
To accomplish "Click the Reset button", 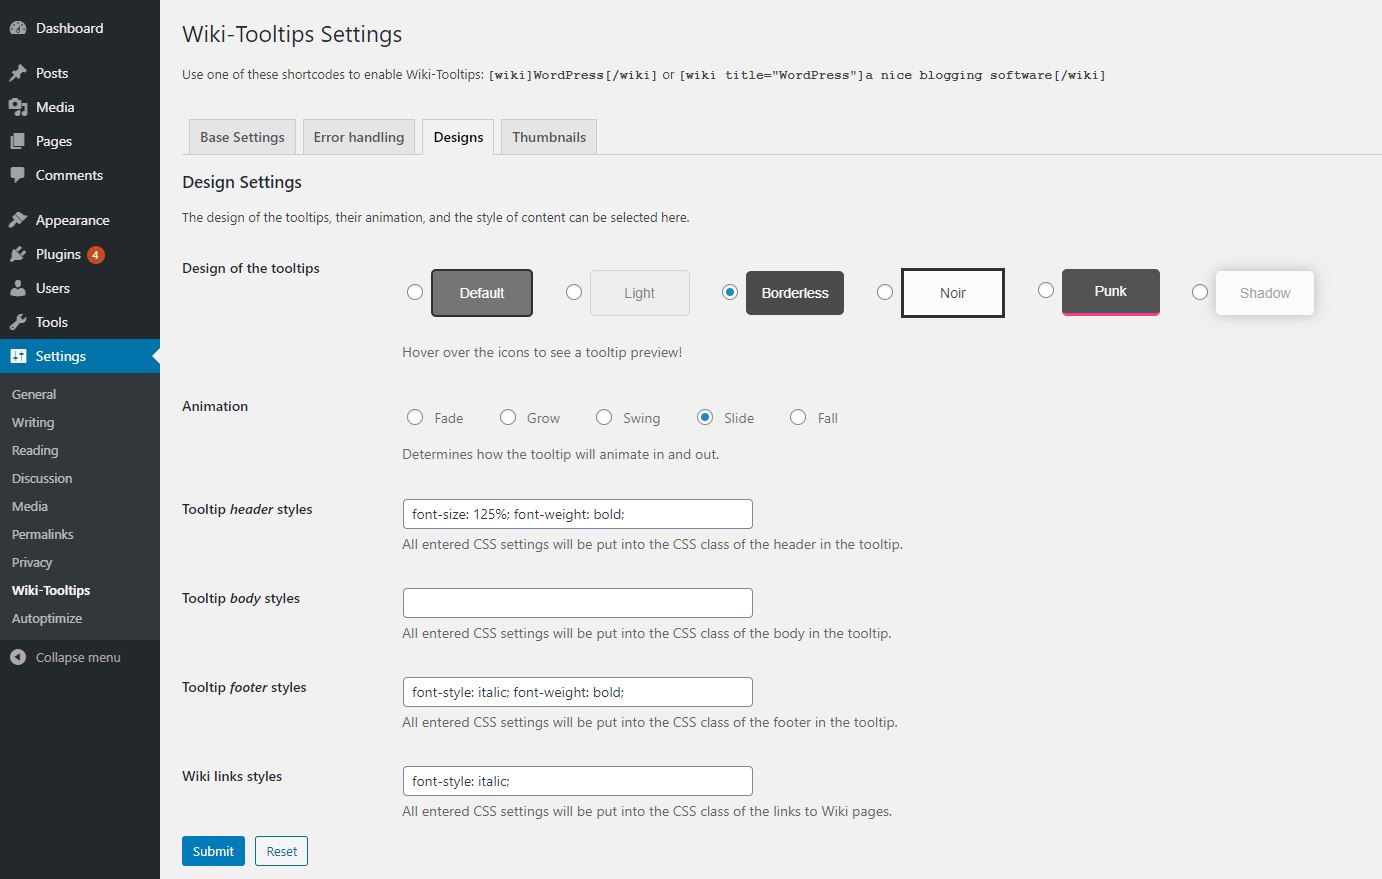I will click(281, 851).
